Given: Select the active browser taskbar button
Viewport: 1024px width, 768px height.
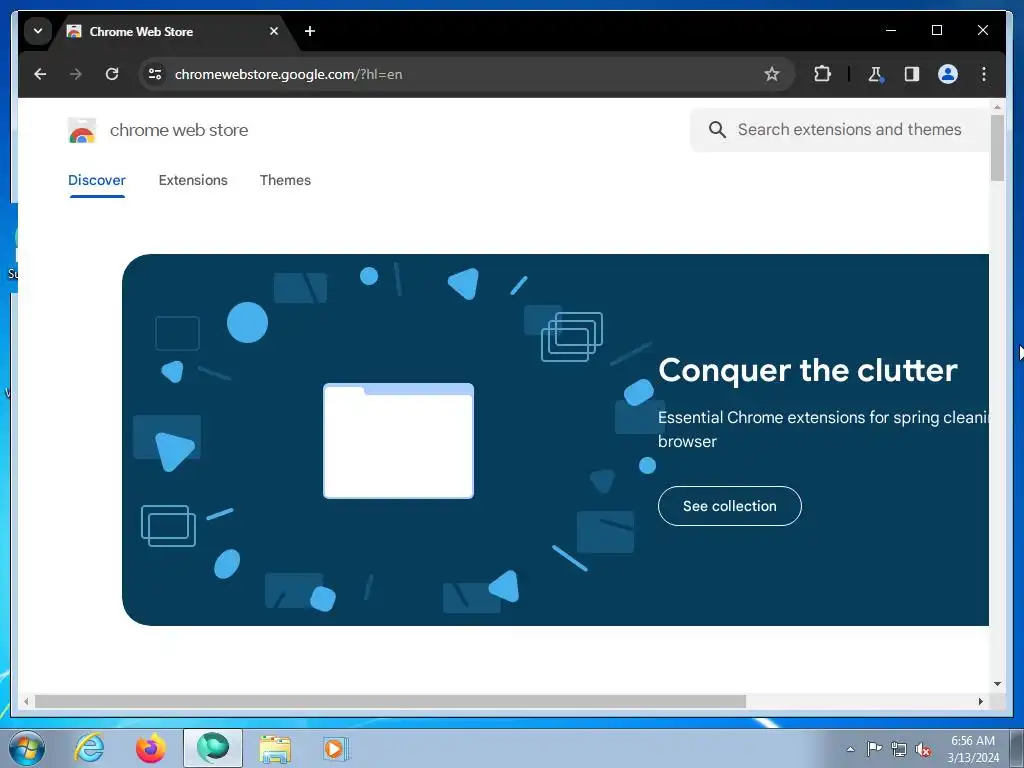Looking at the screenshot, I should [x=213, y=748].
